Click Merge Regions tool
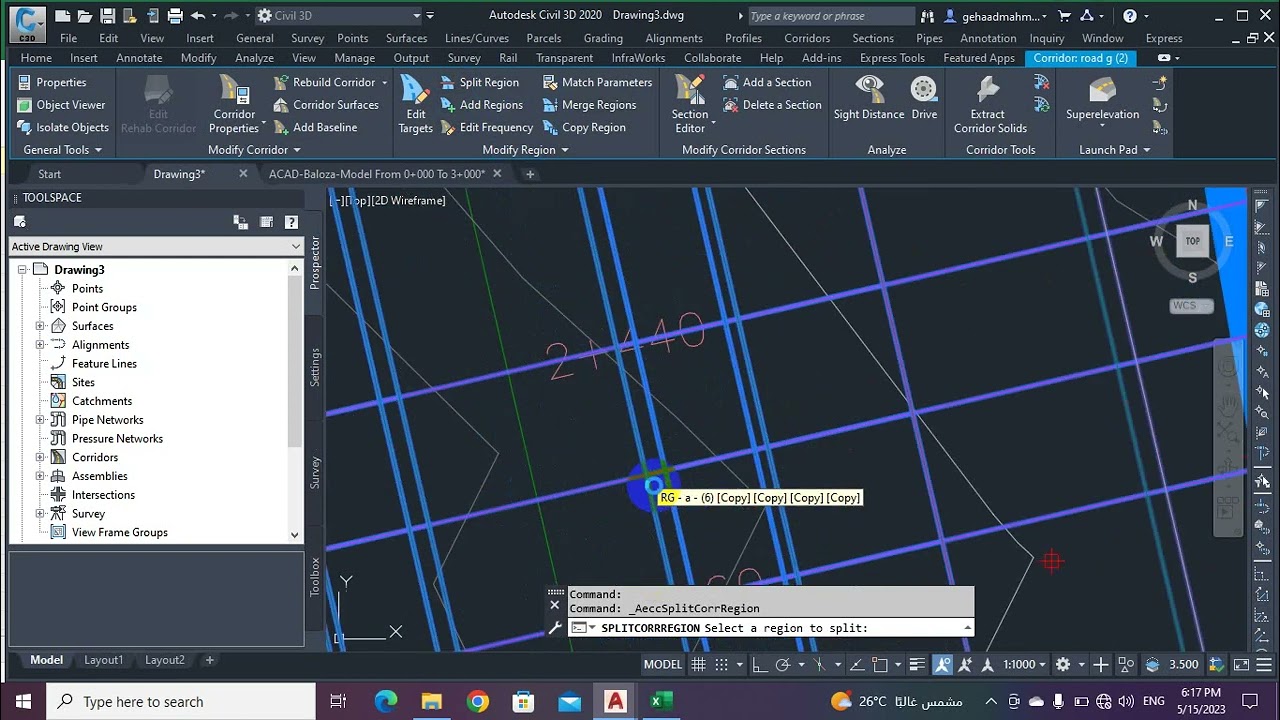Image resolution: width=1280 pixels, height=720 pixels. [589, 105]
